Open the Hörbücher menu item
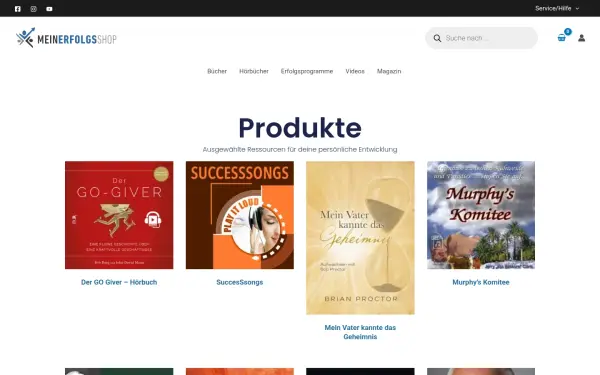Image resolution: width=600 pixels, height=375 pixels. click(254, 71)
